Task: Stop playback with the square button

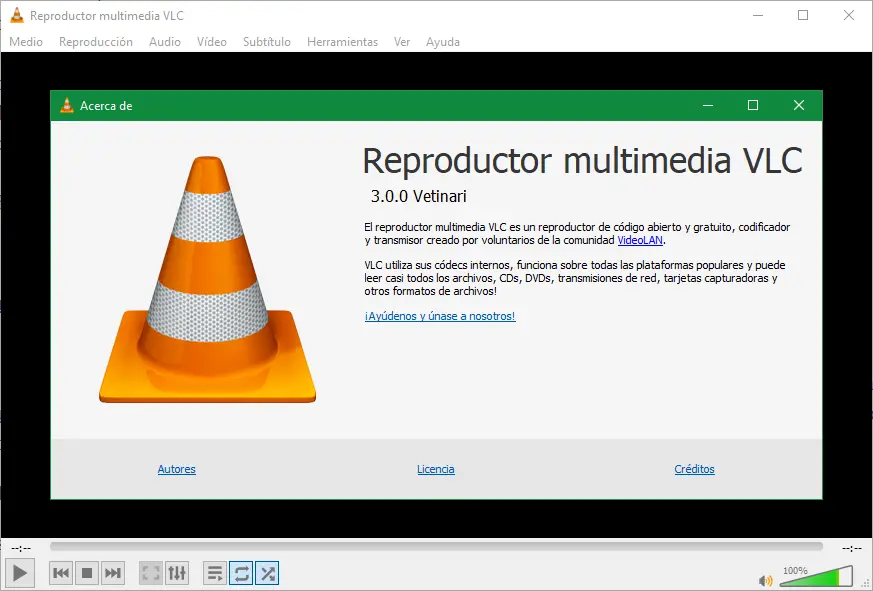Action: click(87, 573)
